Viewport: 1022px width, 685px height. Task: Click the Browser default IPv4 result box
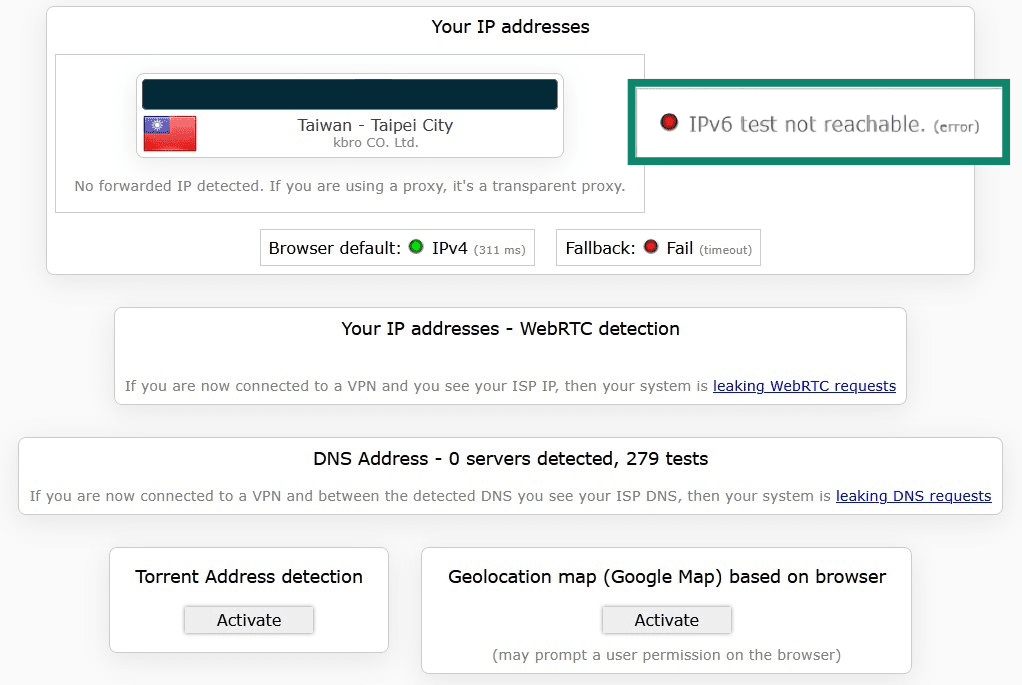pyautogui.click(x=397, y=247)
